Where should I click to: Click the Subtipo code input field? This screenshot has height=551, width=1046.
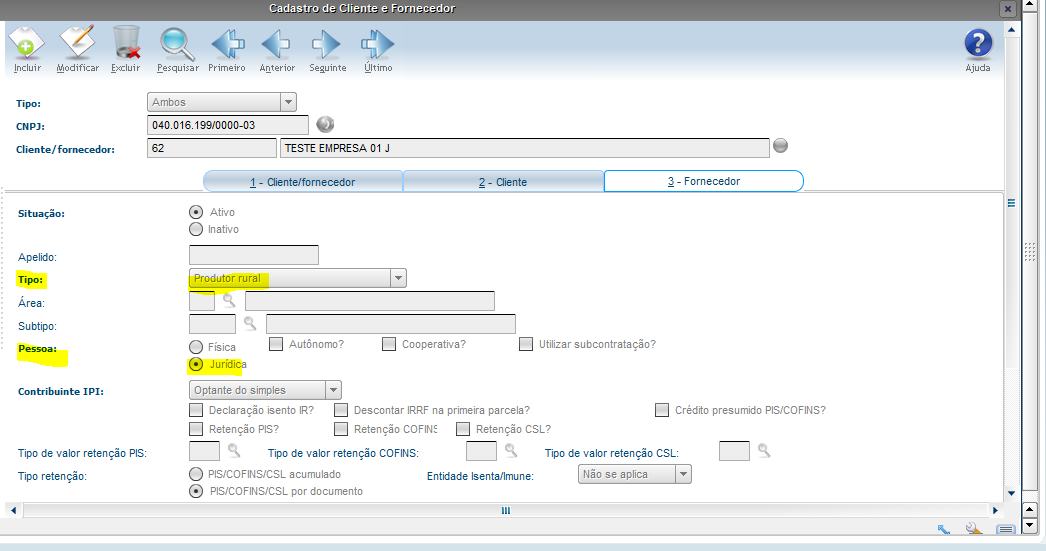pos(212,324)
